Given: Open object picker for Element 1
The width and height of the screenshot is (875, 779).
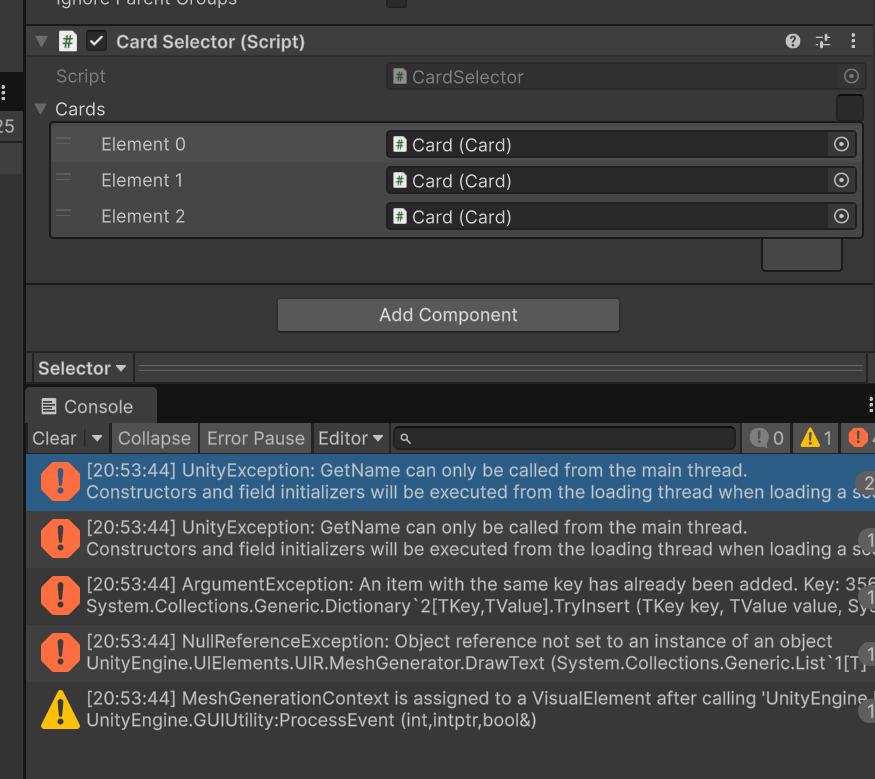Looking at the screenshot, I should (841, 181).
